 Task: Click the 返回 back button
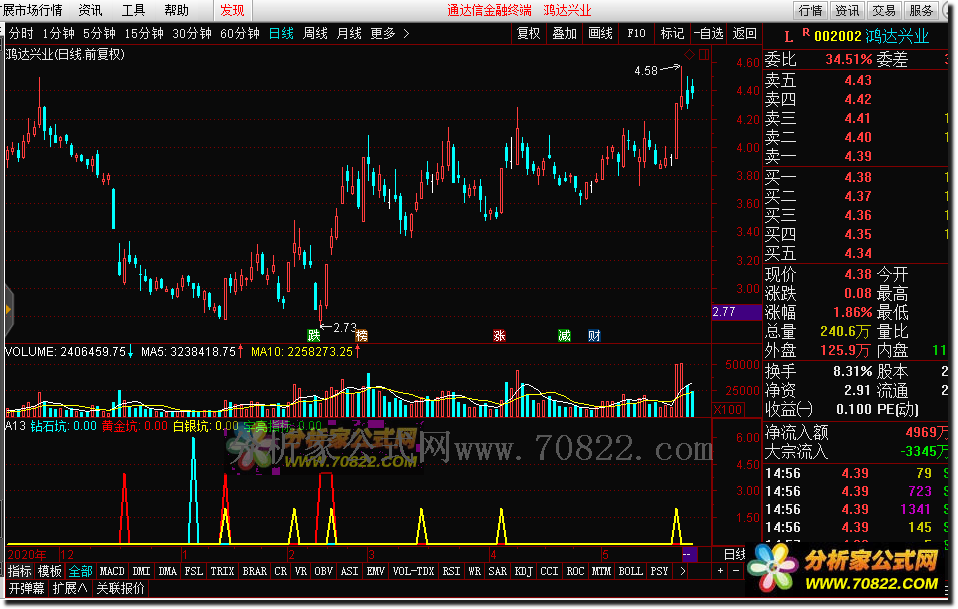[x=744, y=34]
